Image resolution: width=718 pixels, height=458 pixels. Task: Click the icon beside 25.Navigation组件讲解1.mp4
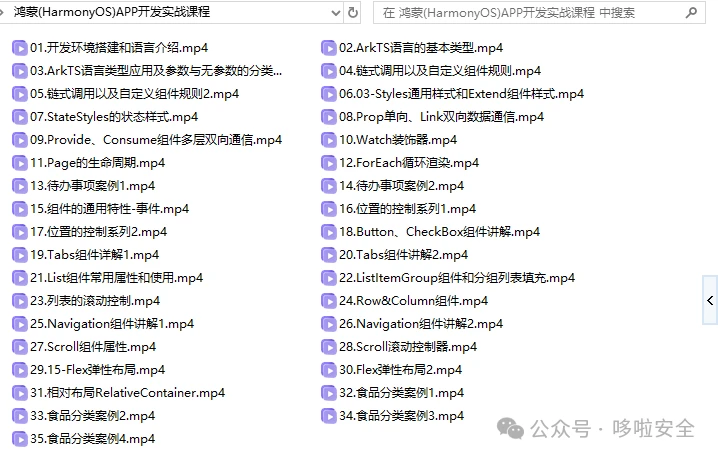(x=20, y=324)
